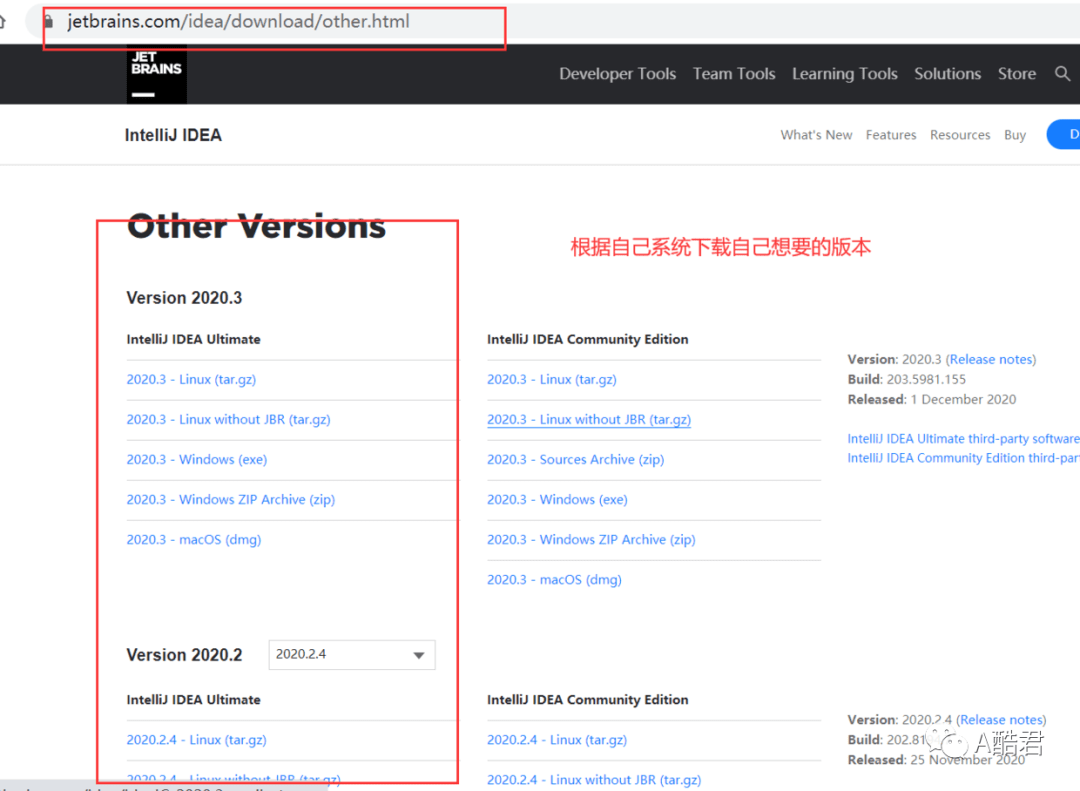Download Community 2020.2.4 - Linux (tar.gz)
1080x791 pixels.
(x=557, y=740)
